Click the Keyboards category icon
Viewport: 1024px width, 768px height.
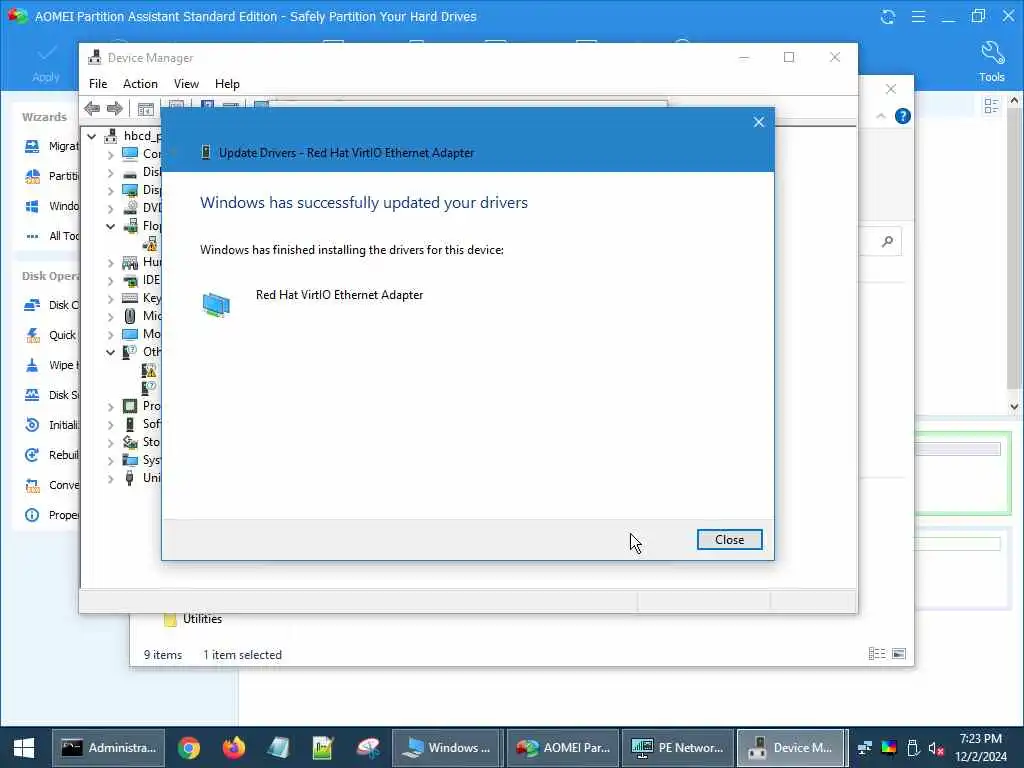131,298
